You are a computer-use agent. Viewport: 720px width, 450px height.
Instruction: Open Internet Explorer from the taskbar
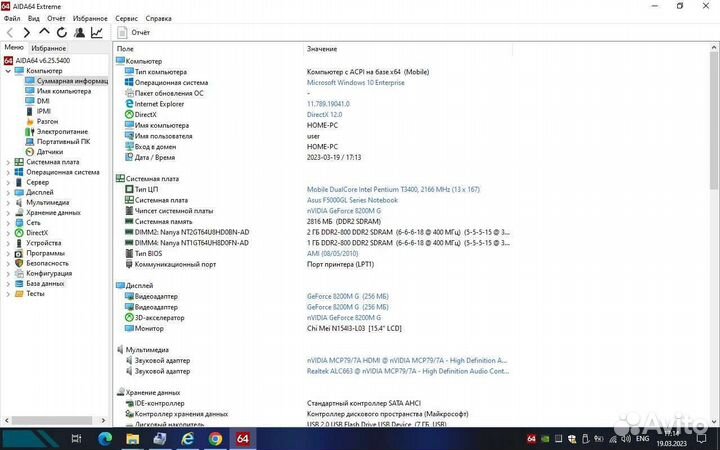click(x=187, y=439)
